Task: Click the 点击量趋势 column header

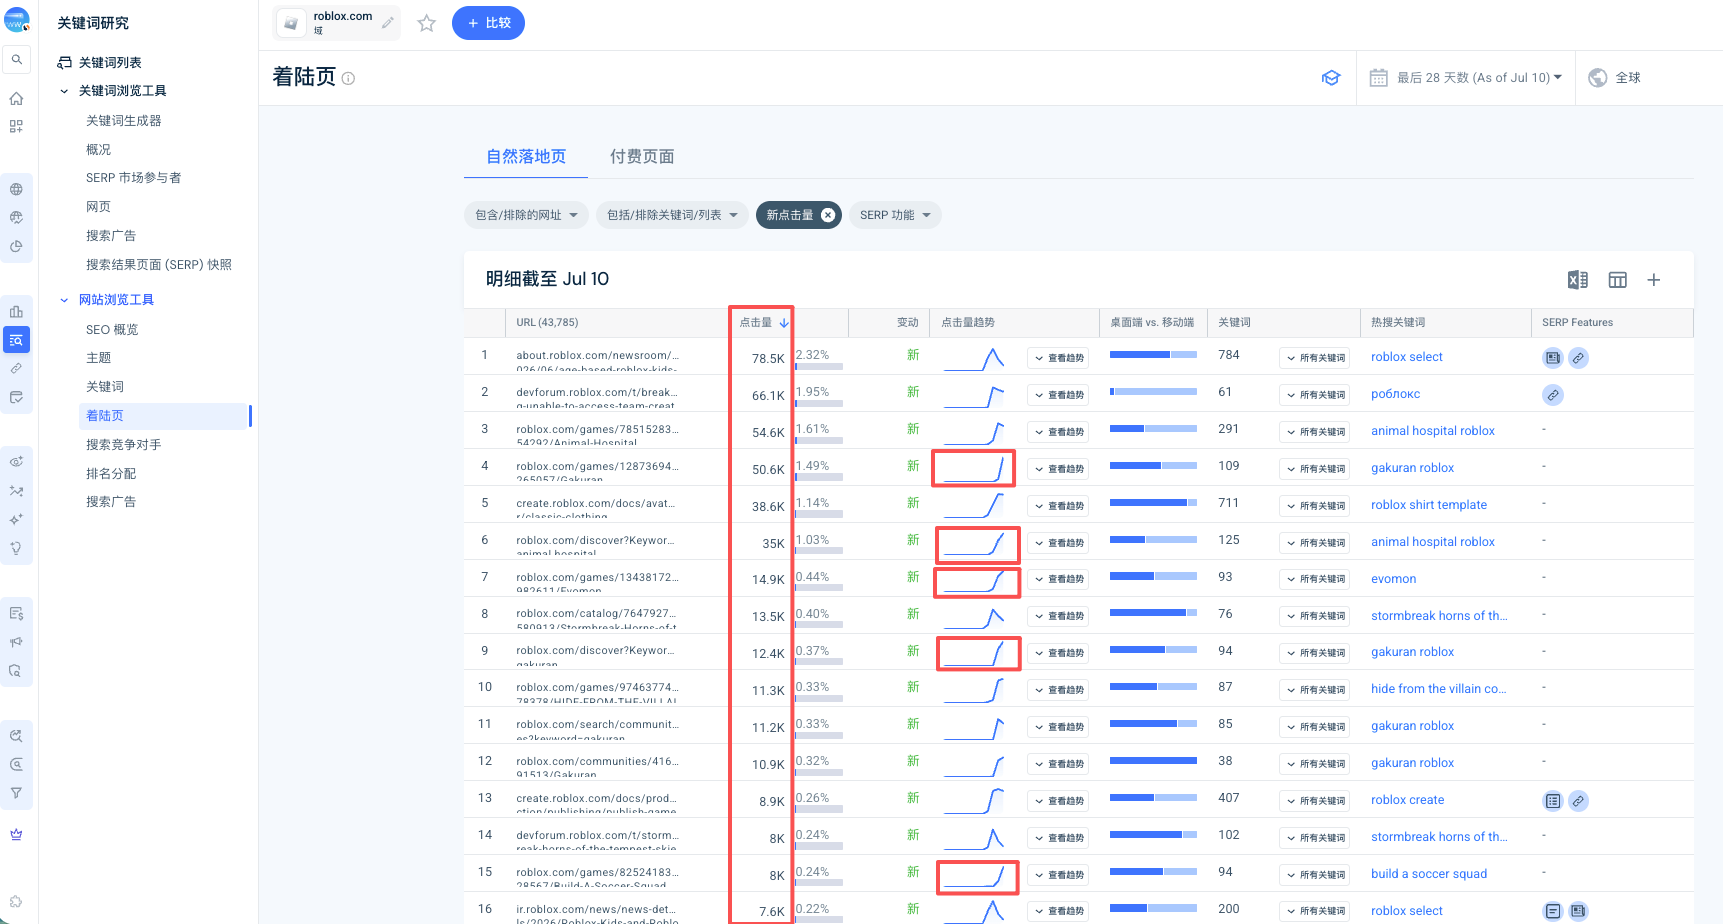Action: point(968,322)
